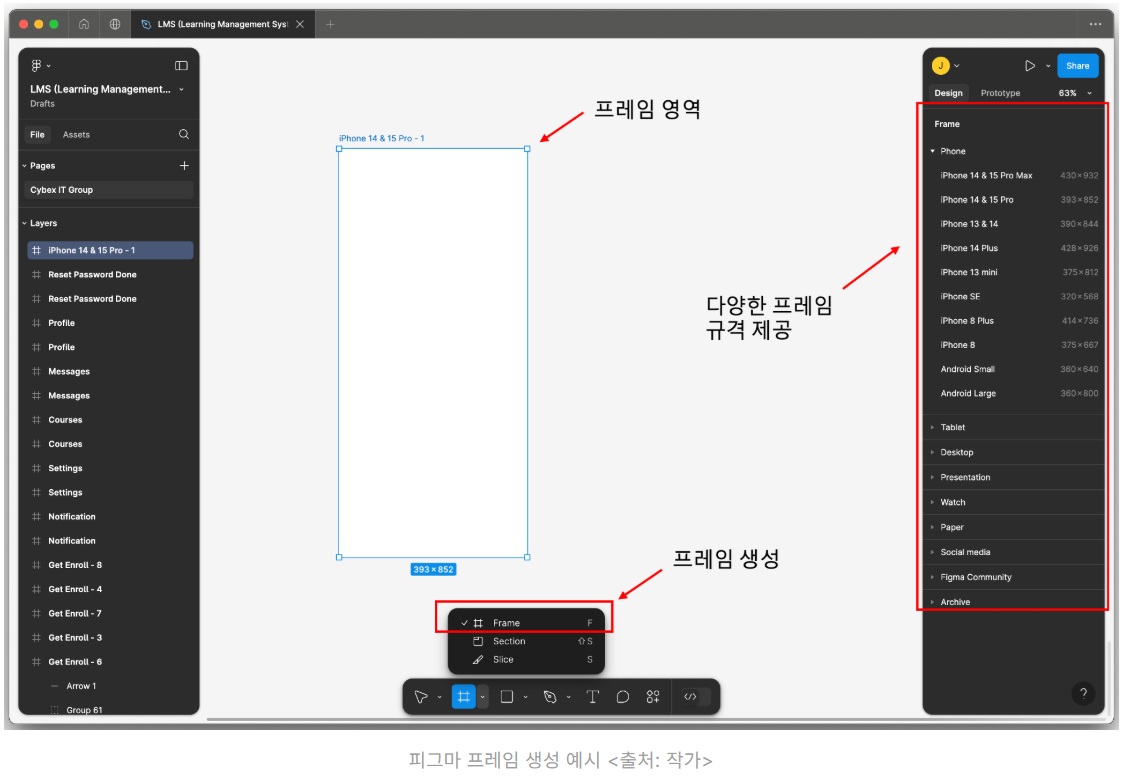The width and height of the screenshot is (1124, 777).
Task: Add a new page with plus icon
Action: pyautogui.click(x=184, y=166)
